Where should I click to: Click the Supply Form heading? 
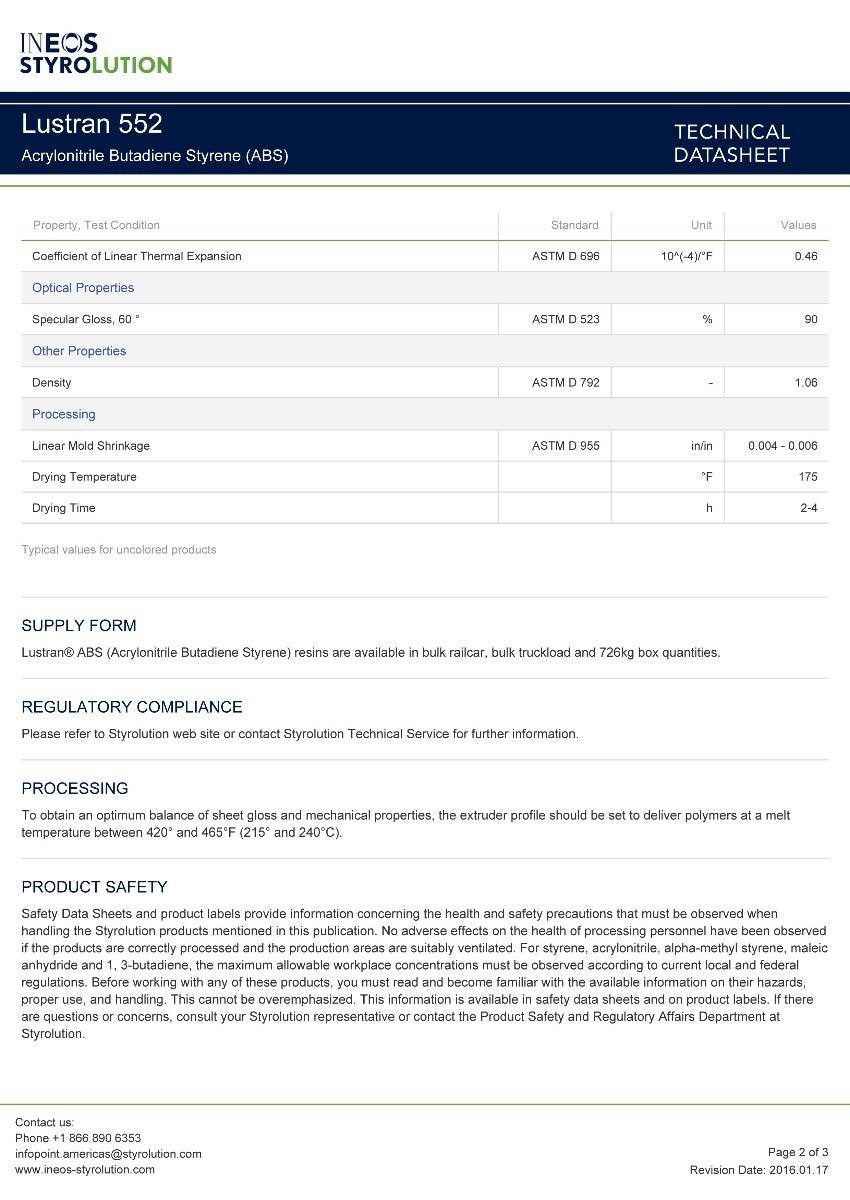(x=79, y=626)
